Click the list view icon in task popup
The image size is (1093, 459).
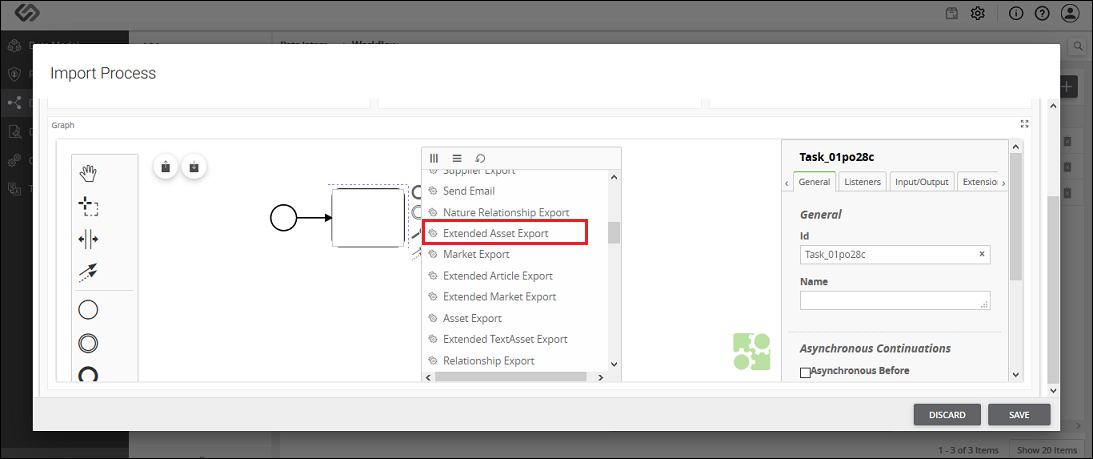point(457,158)
